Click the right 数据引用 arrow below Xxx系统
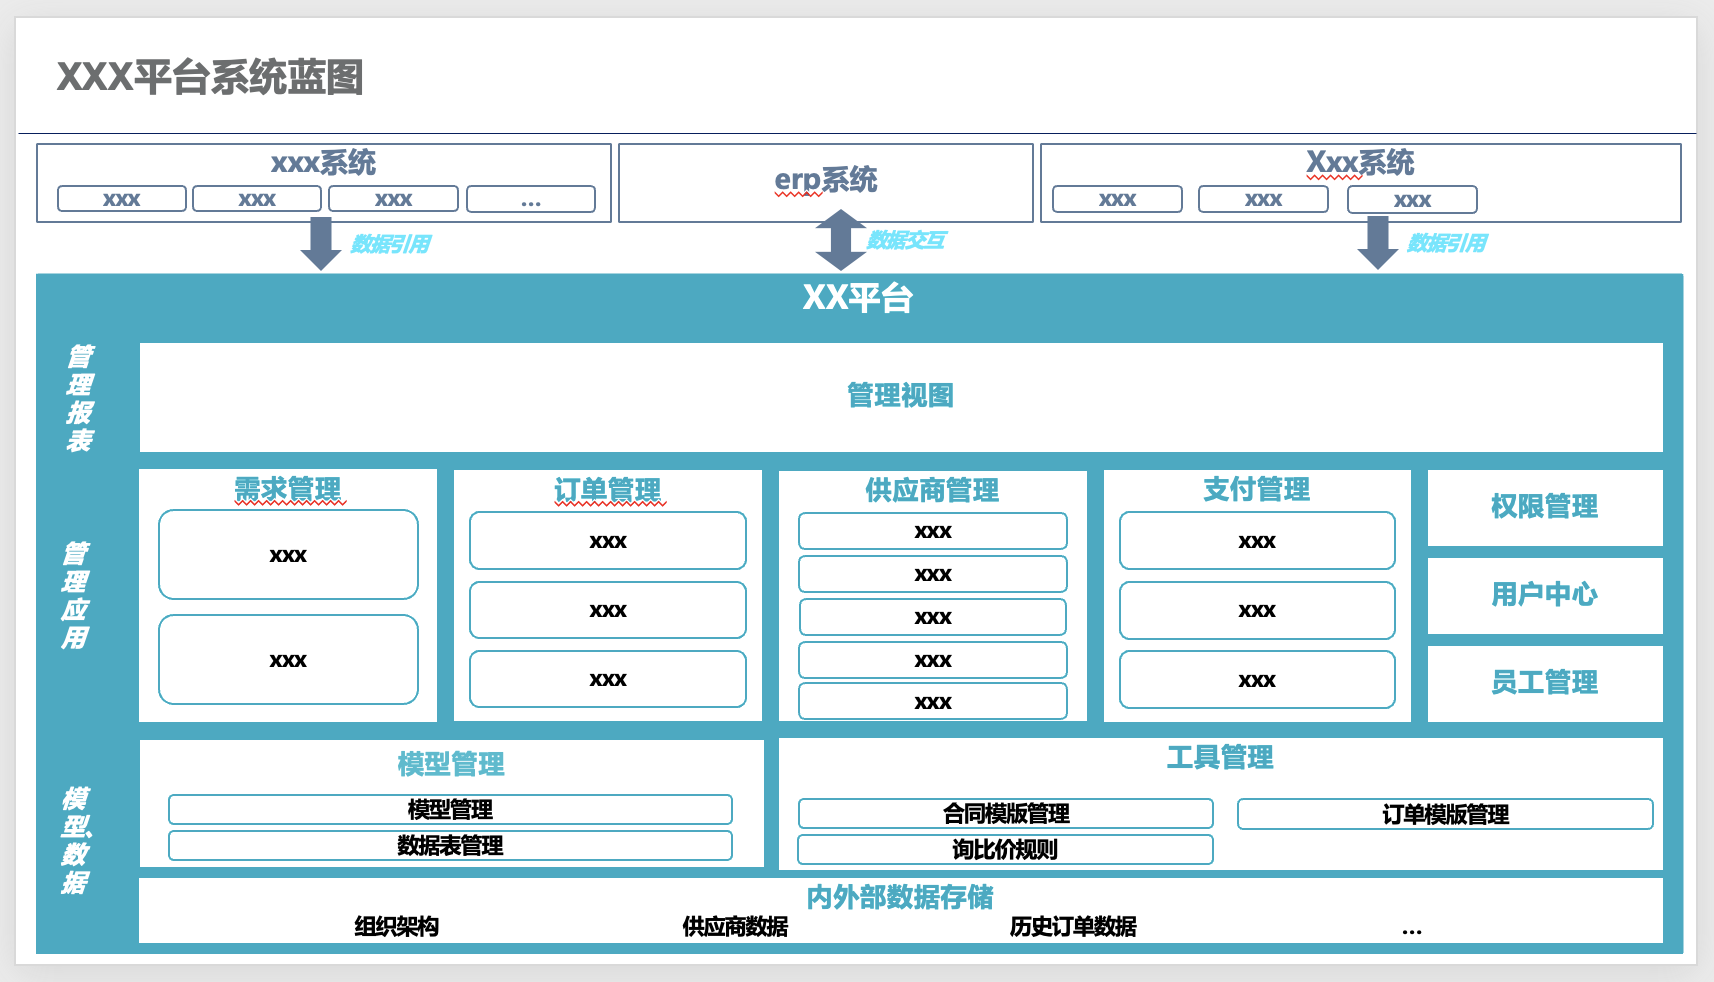The image size is (1714, 982). coord(1379,241)
